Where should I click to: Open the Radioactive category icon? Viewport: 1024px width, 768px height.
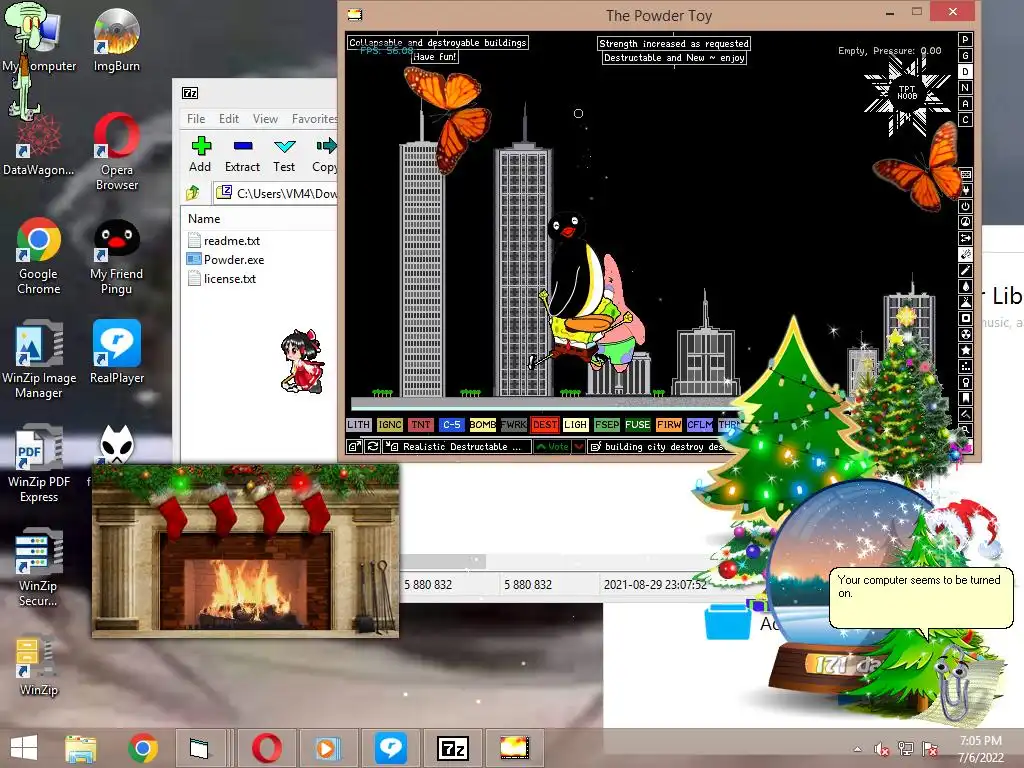[x=966, y=334]
